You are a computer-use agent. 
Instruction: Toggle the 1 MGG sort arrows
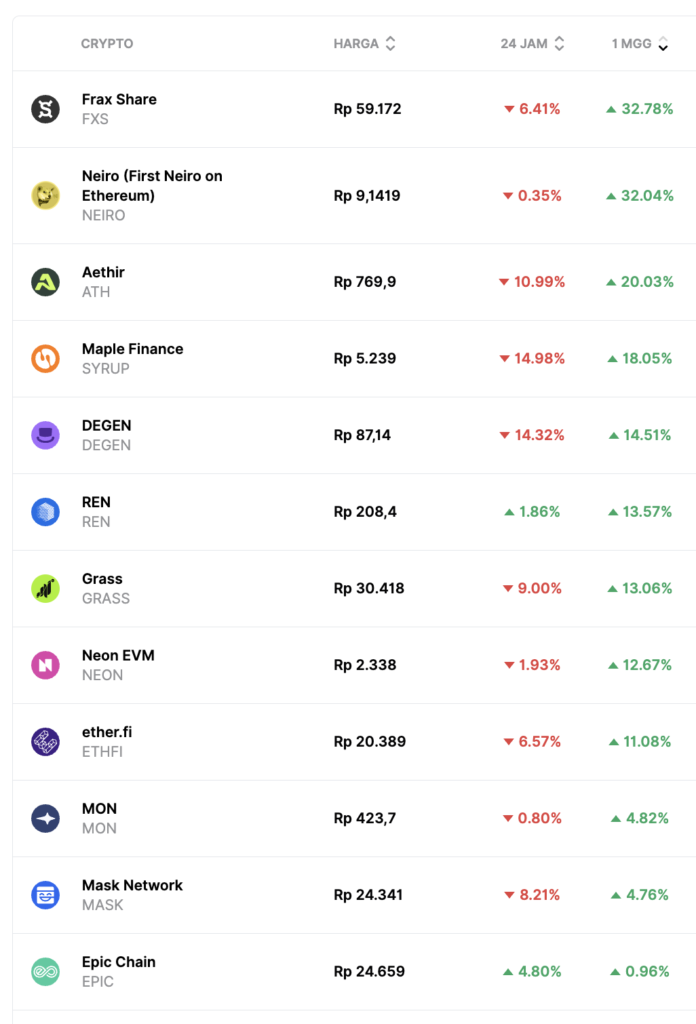[x=663, y=44]
